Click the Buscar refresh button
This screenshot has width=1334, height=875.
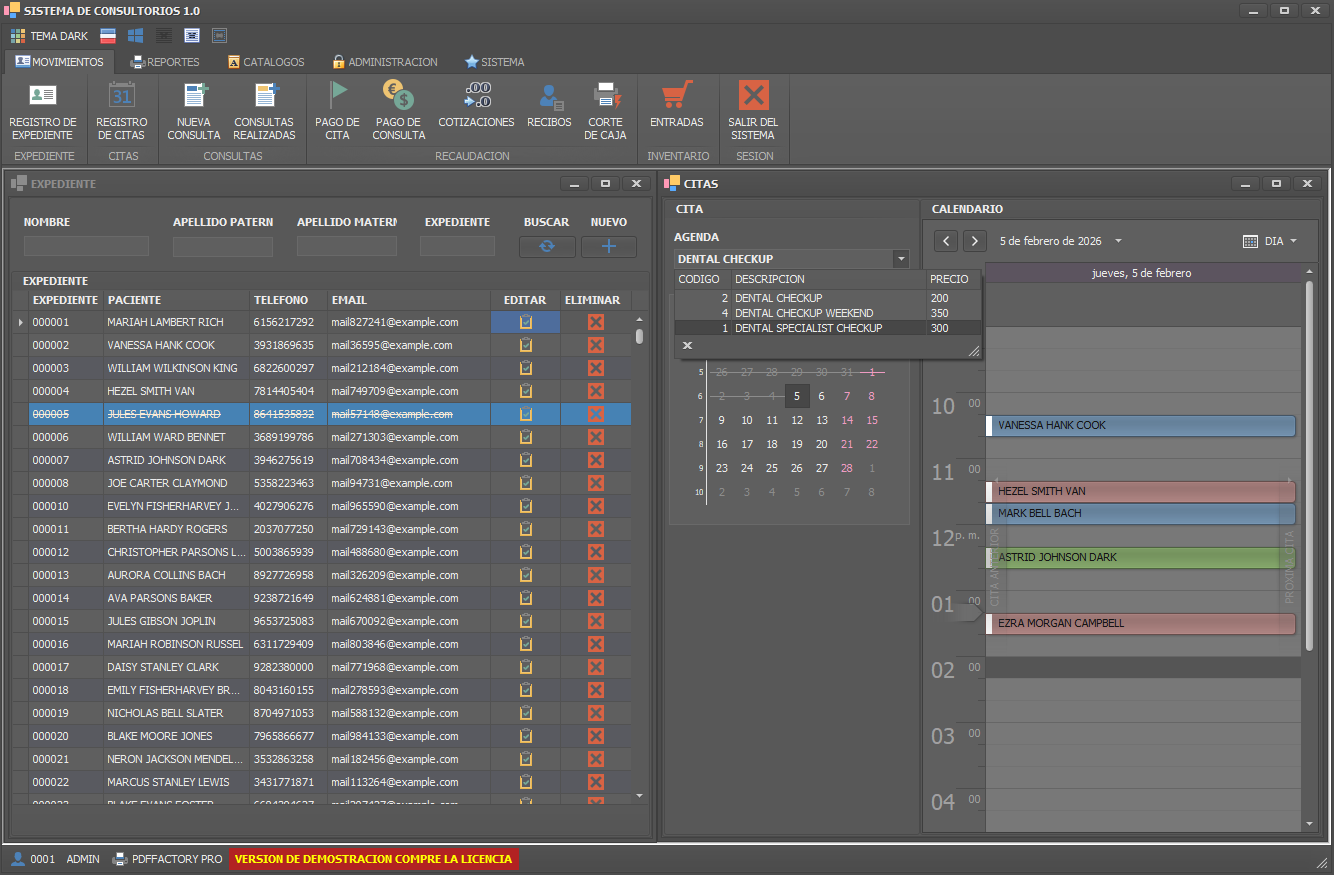547,247
